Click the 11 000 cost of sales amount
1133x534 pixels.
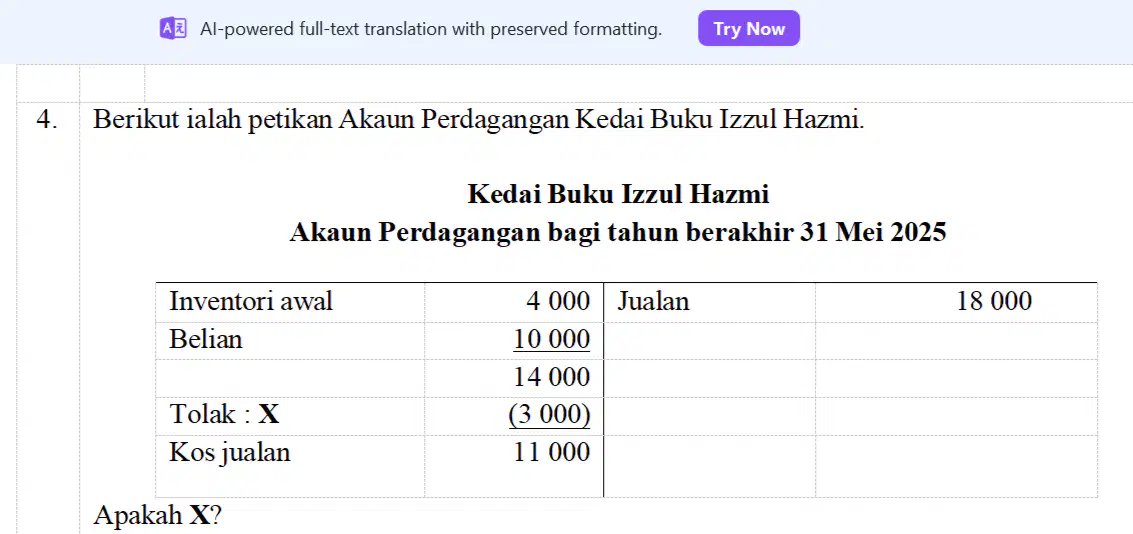coord(552,453)
